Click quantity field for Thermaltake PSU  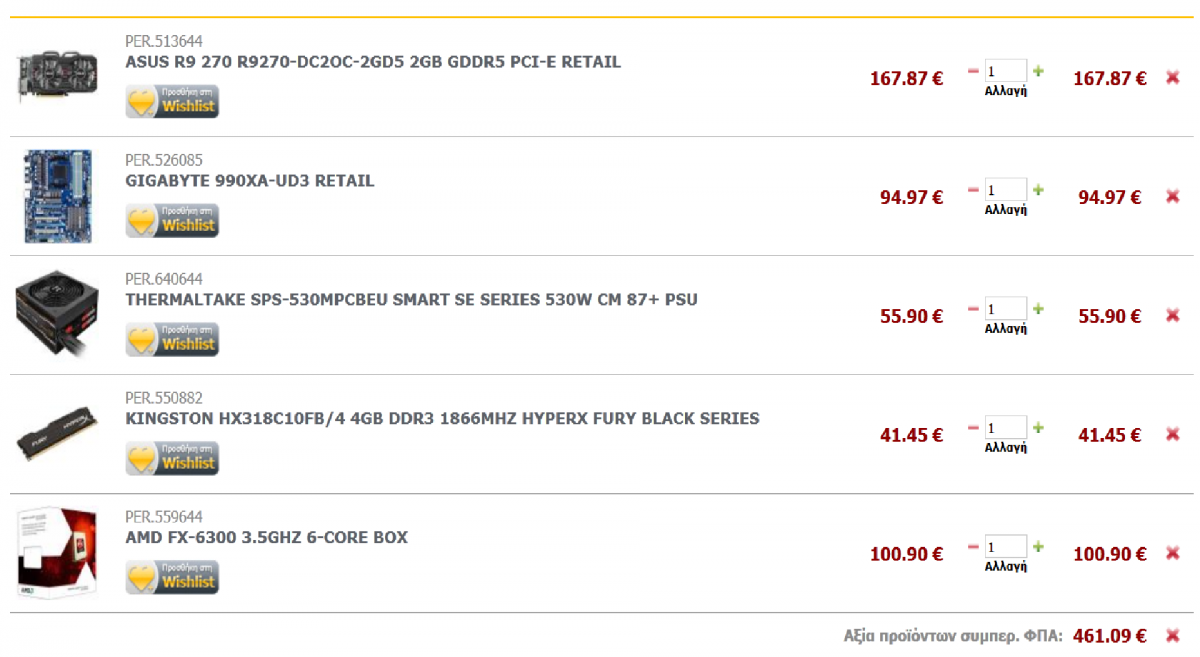coord(1006,309)
